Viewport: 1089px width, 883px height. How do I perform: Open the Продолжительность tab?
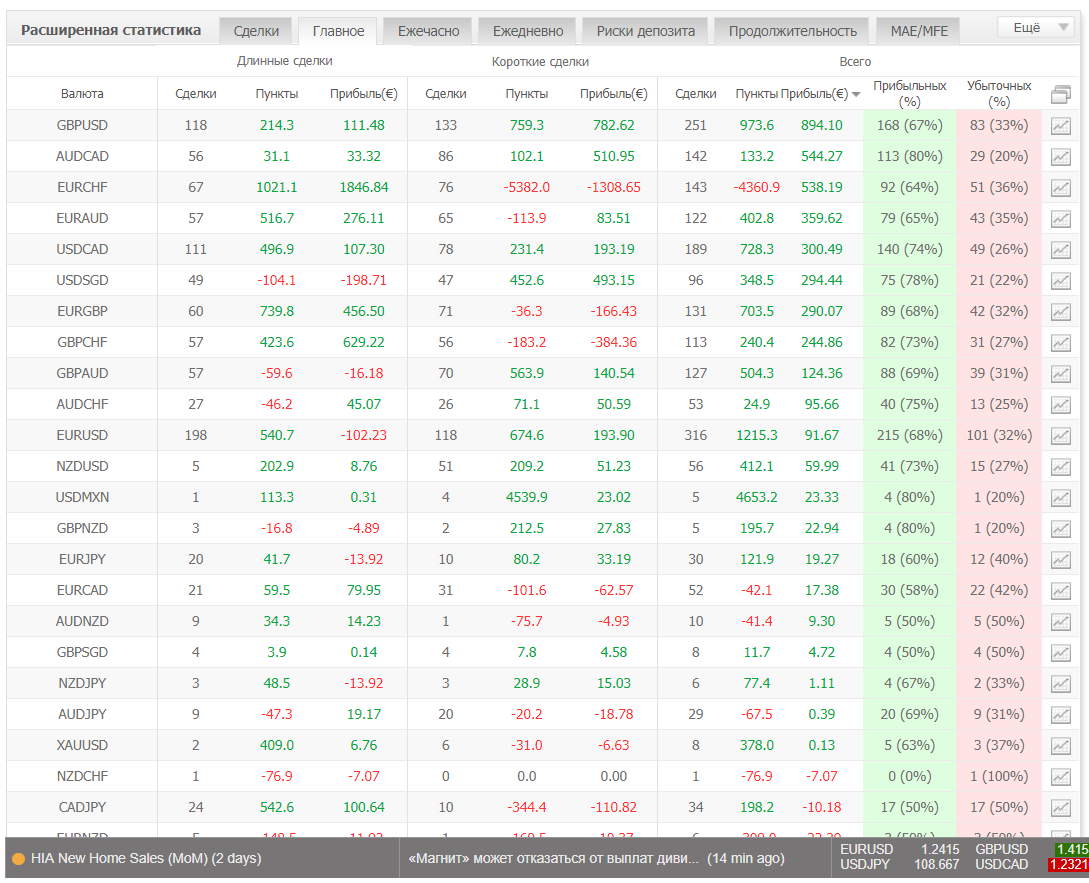(792, 31)
